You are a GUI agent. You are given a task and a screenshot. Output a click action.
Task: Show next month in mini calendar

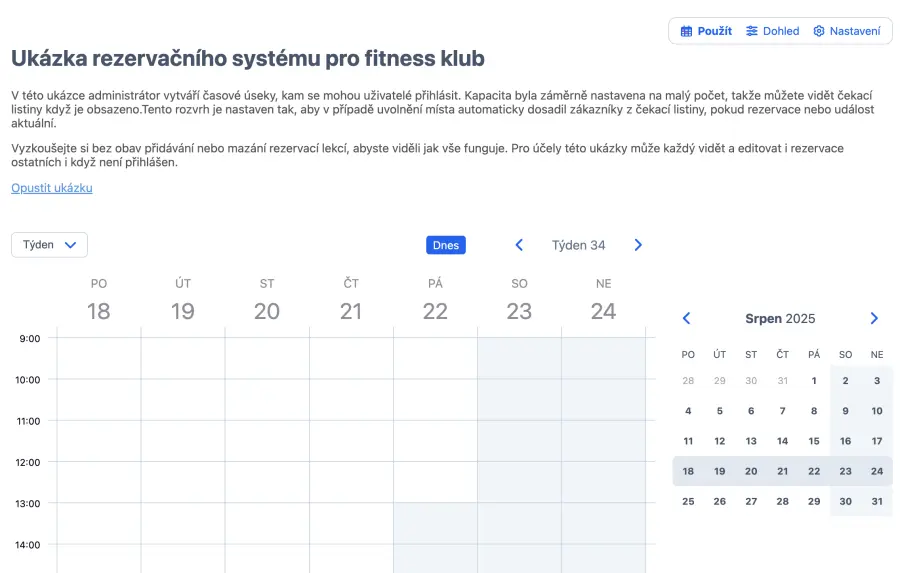click(874, 319)
